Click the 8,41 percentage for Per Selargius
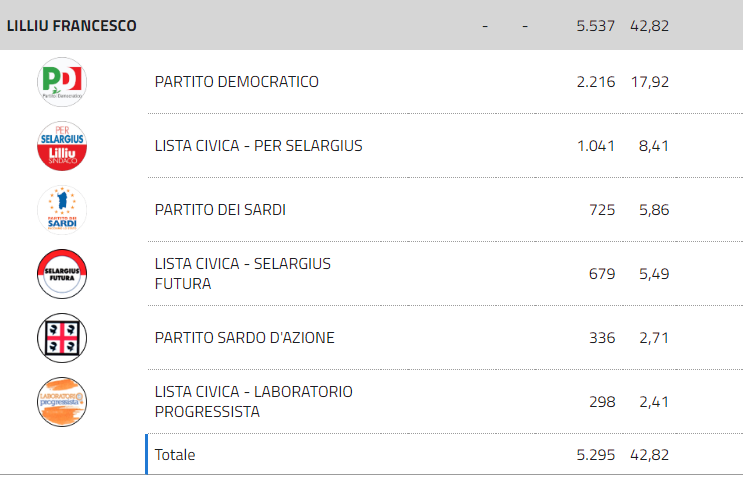Viewport: 743px width, 495px height. pos(654,146)
